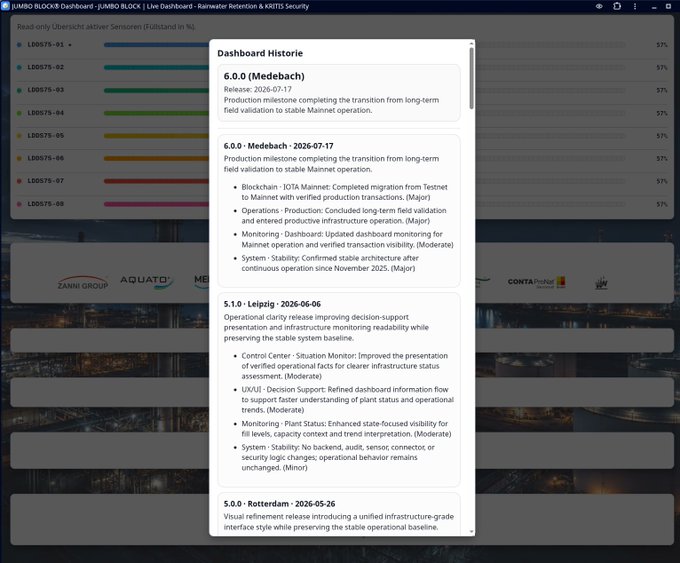Click the pink dot next to LDDS75-08

pos(19,204)
